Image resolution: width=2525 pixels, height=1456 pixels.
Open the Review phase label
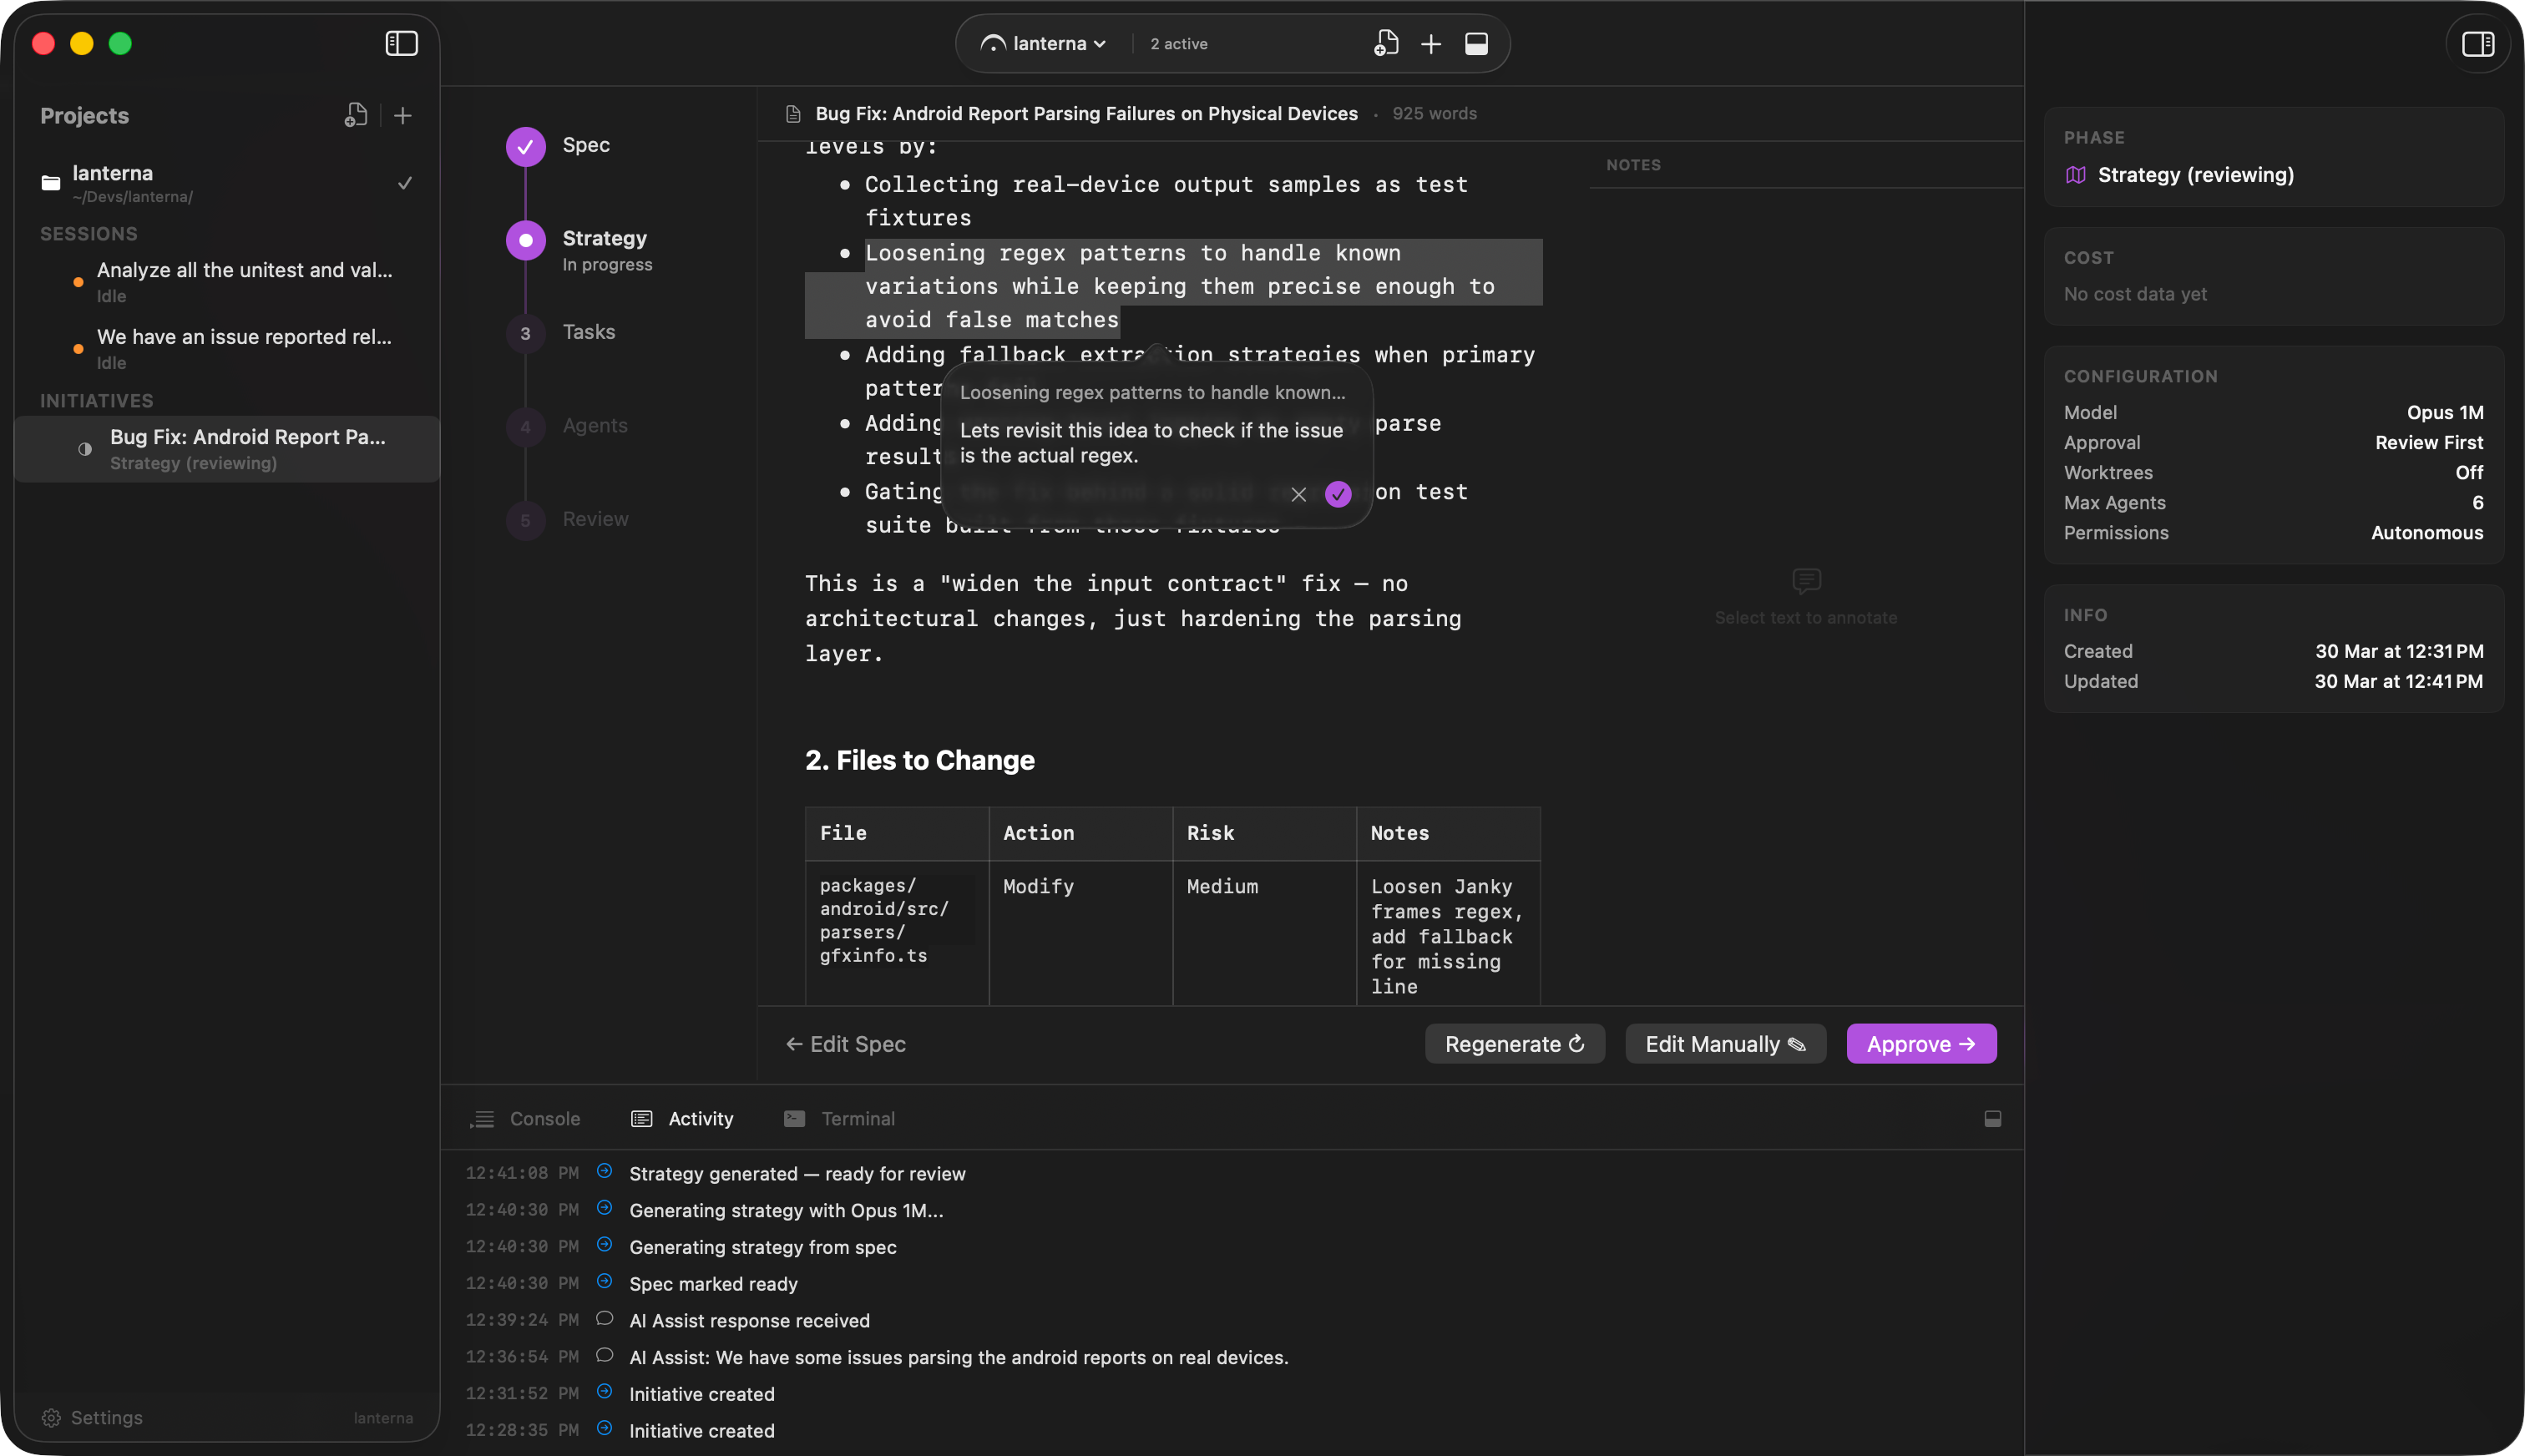(596, 519)
